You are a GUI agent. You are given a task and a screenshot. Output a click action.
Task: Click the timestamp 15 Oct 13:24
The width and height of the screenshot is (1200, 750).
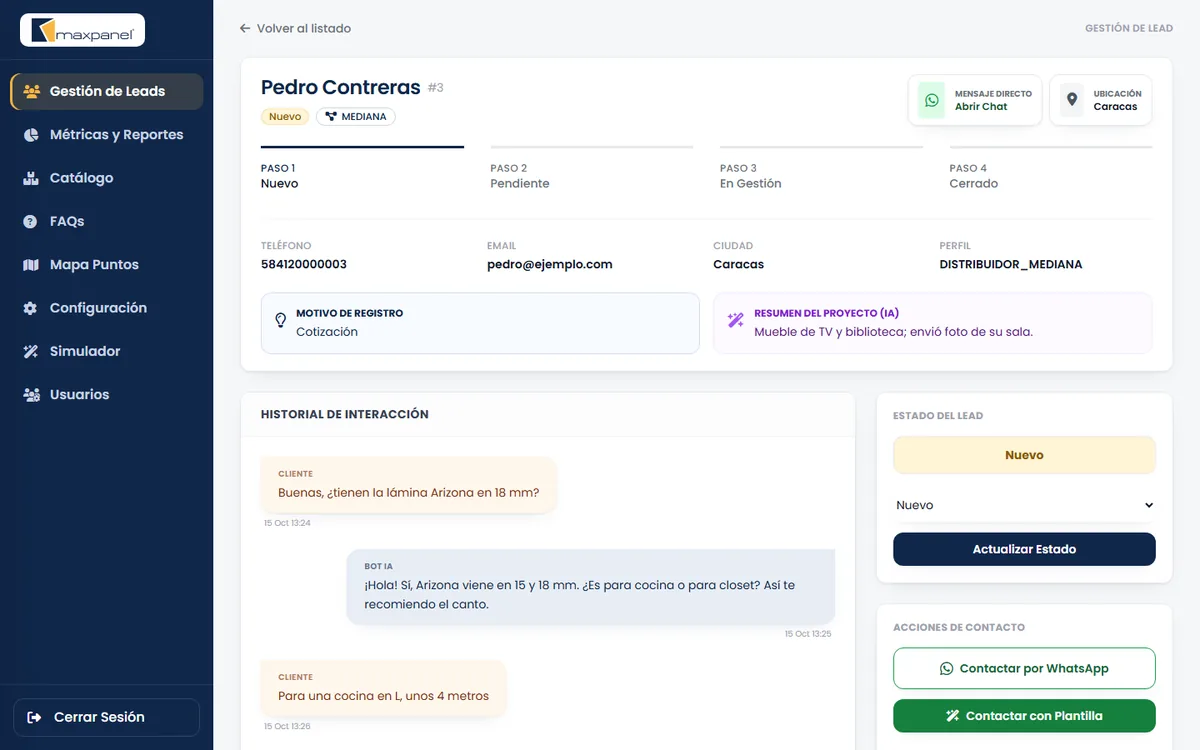tap(287, 523)
